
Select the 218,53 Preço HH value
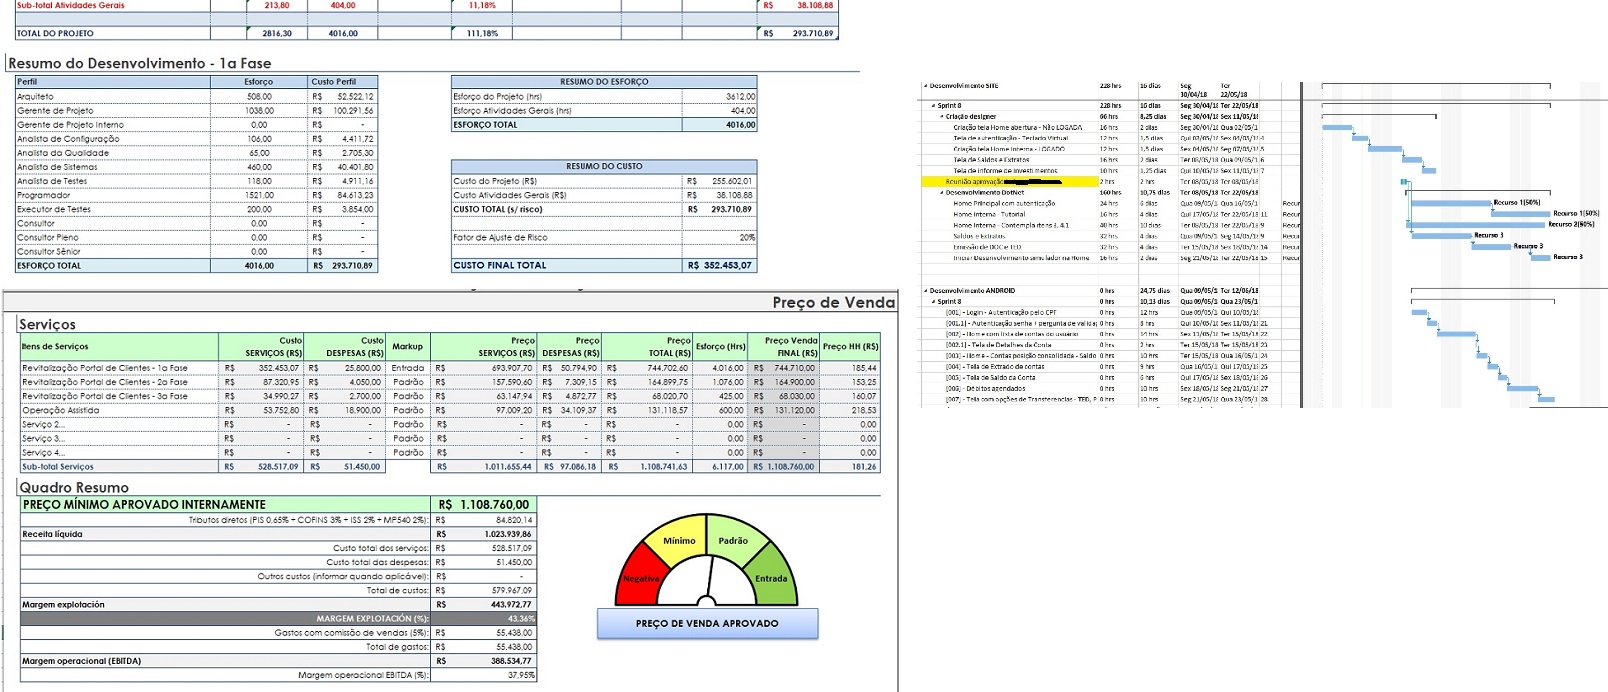pyautogui.click(x=864, y=410)
